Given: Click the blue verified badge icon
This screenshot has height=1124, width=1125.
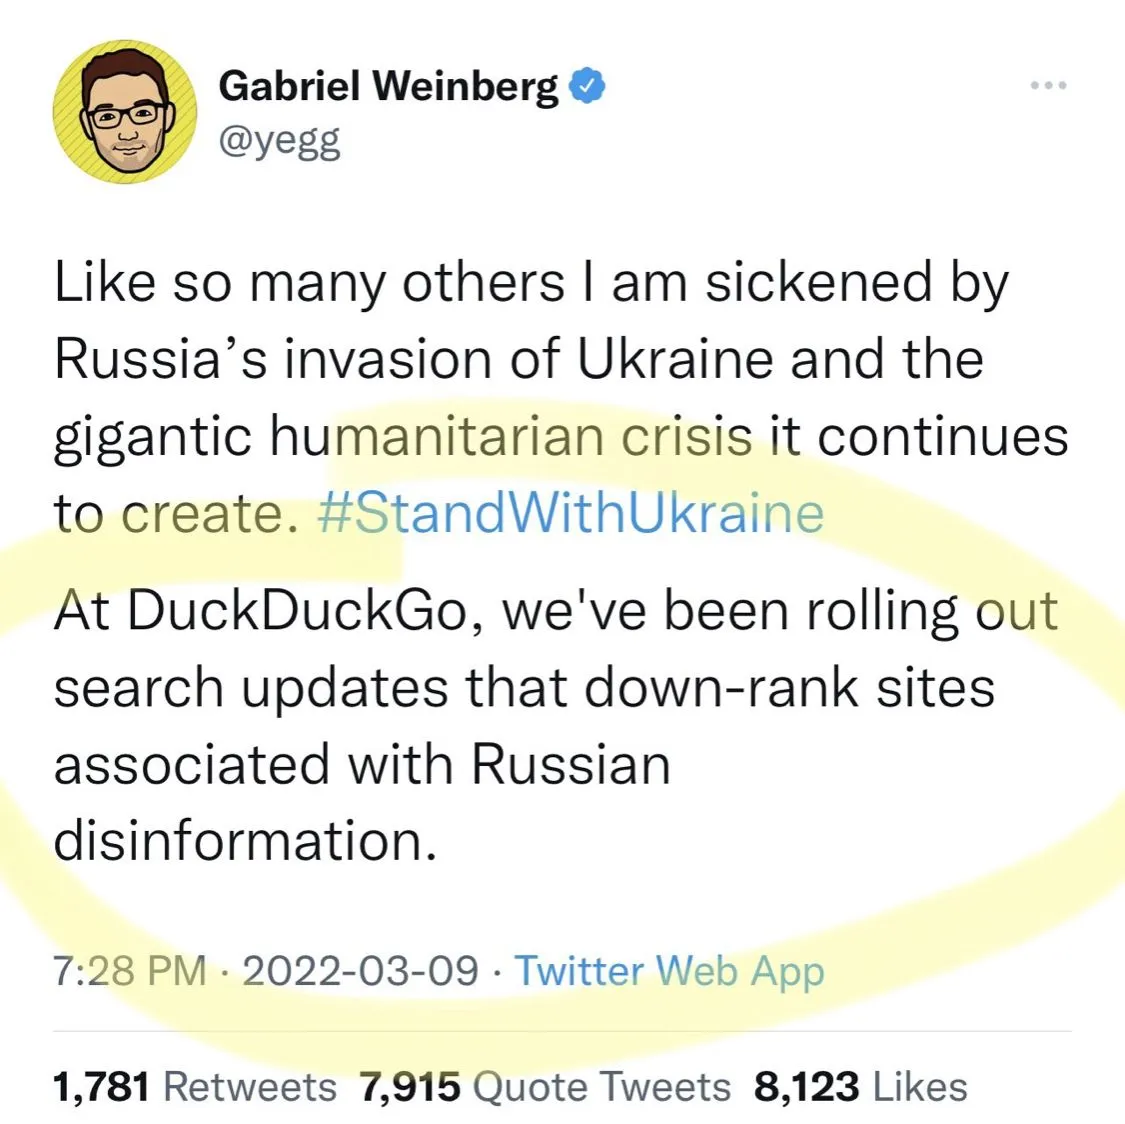Looking at the screenshot, I should point(588,87).
